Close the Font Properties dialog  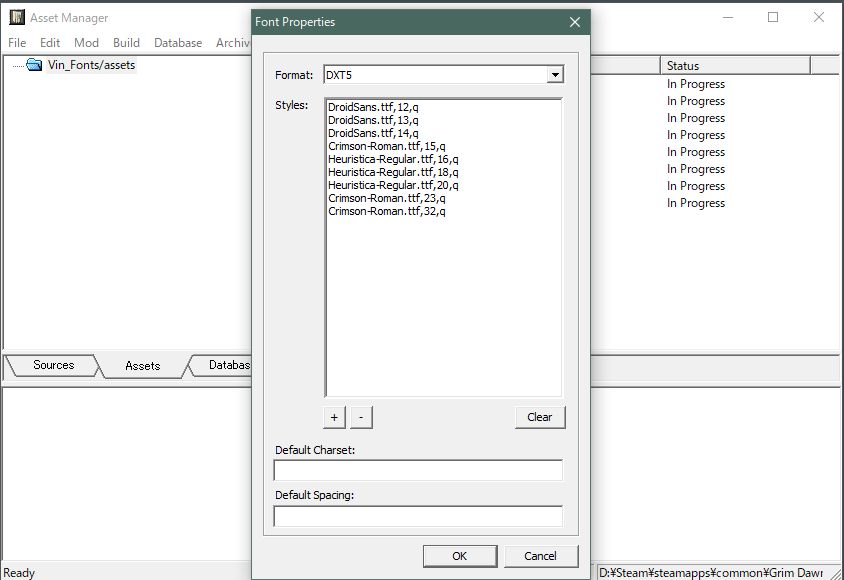tap(574, 22)
